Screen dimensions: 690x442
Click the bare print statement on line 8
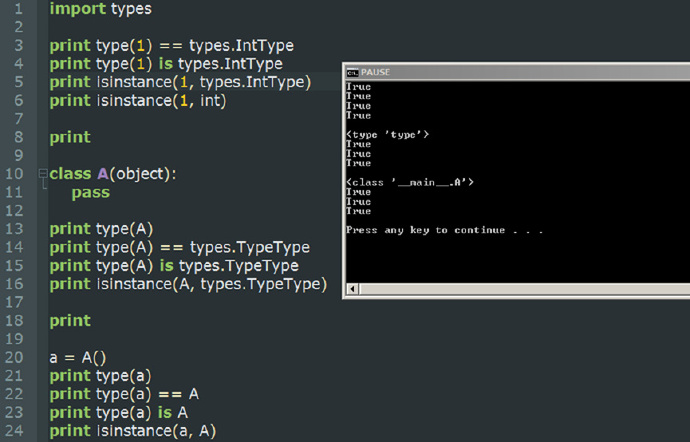click(x=70, y=137)
